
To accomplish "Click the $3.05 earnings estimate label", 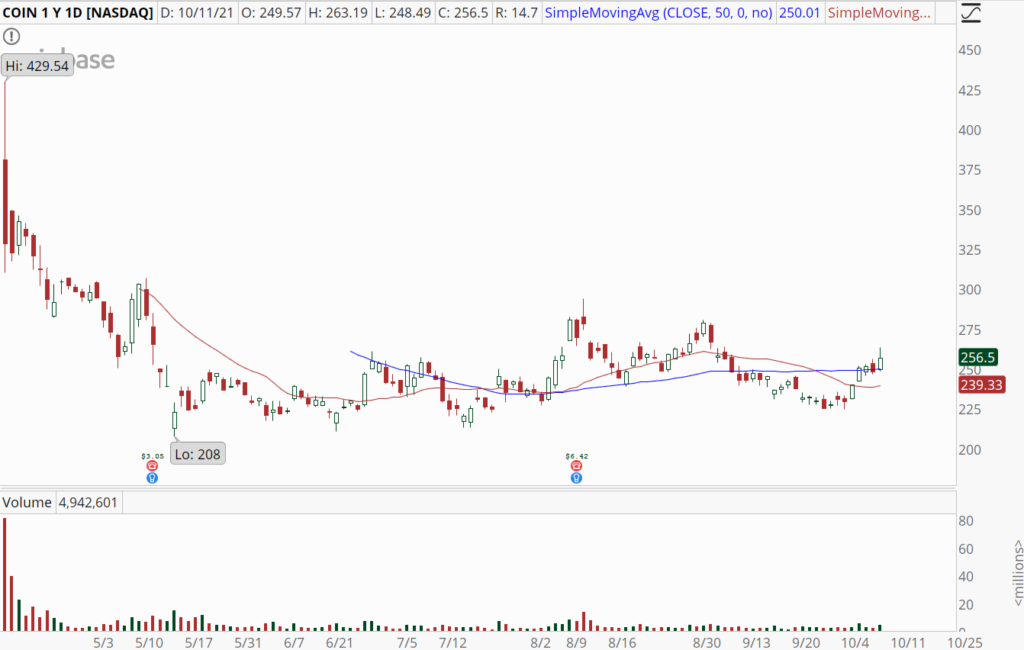I will [x=153, y=456].
